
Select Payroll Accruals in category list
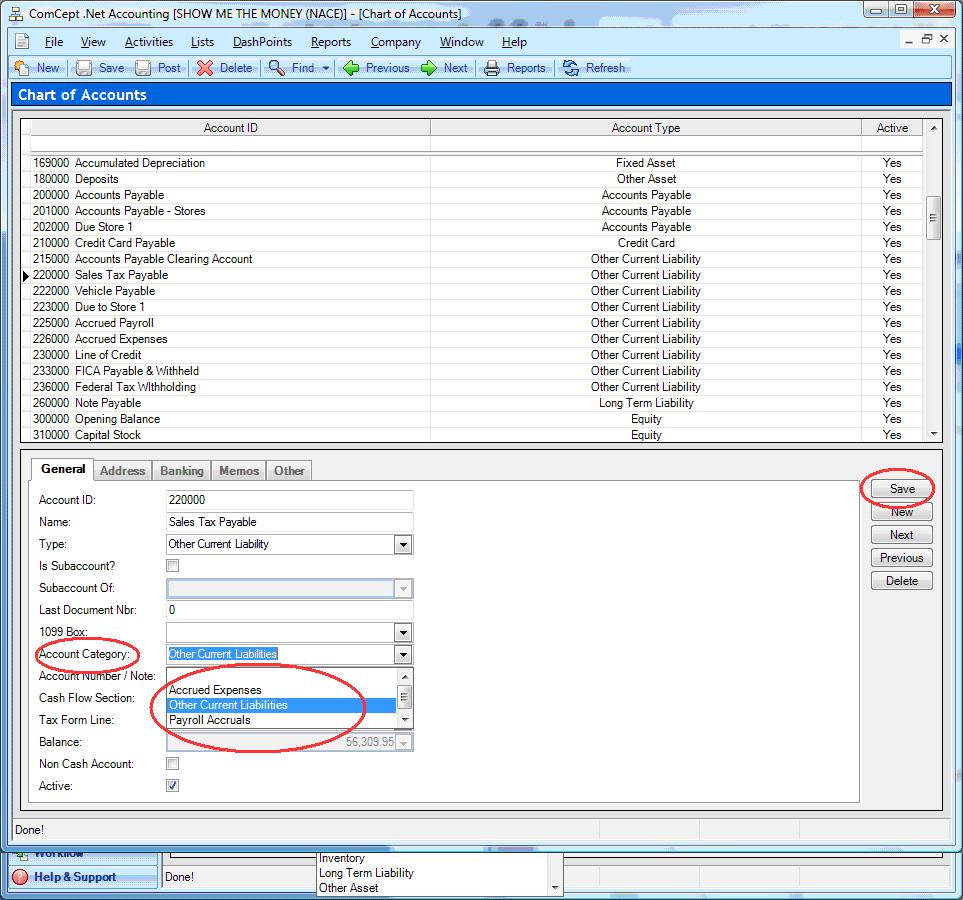point(210,720)
